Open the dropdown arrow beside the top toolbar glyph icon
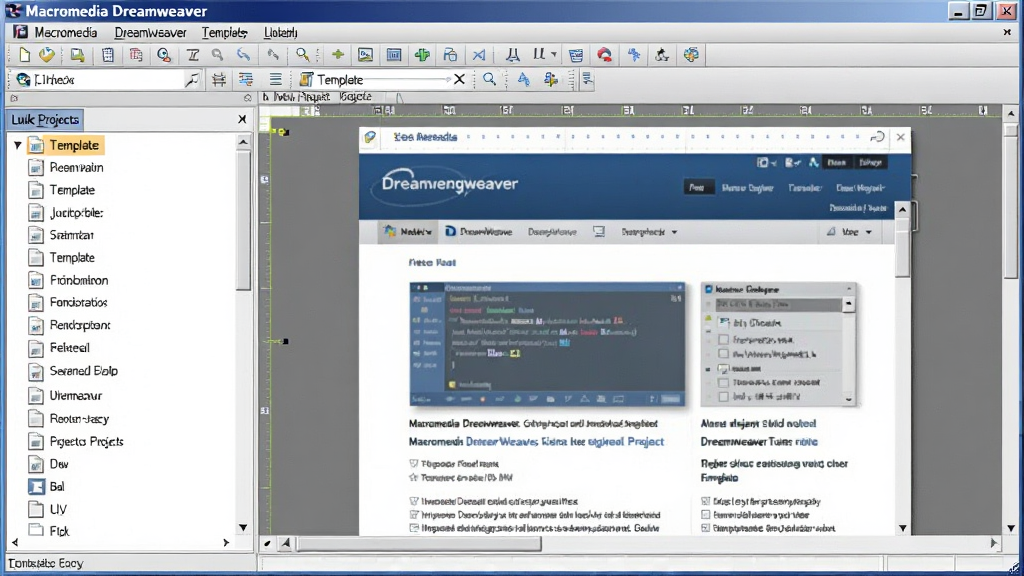1024x576 pixels. (x=554, y=55)
